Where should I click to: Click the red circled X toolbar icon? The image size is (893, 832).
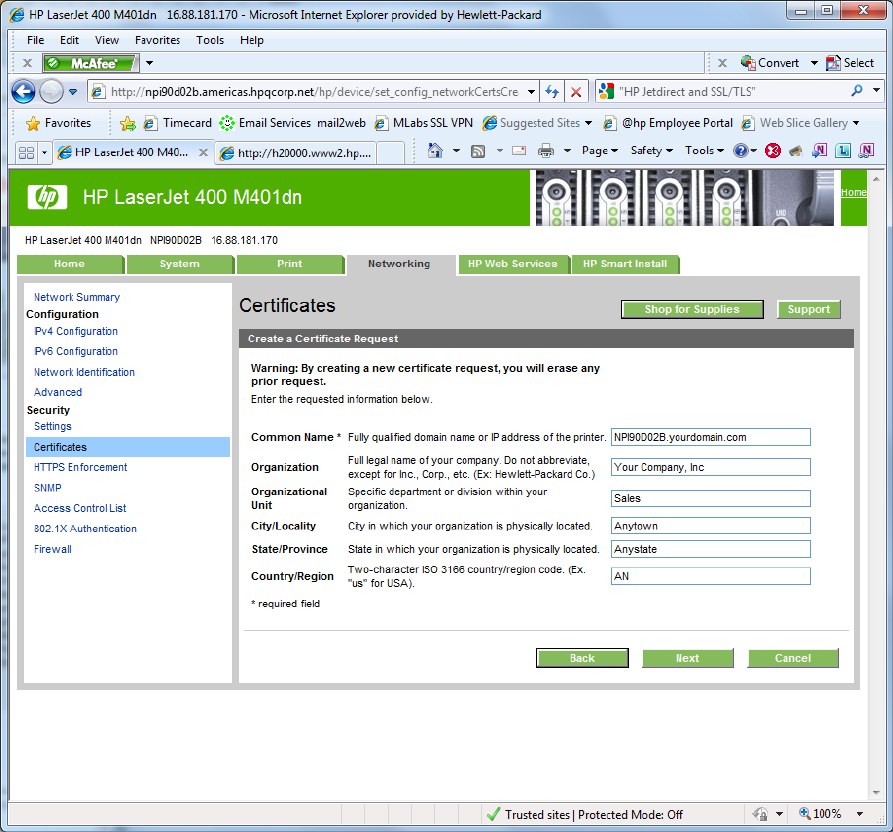pyautogui.click(x=773, y=151)
